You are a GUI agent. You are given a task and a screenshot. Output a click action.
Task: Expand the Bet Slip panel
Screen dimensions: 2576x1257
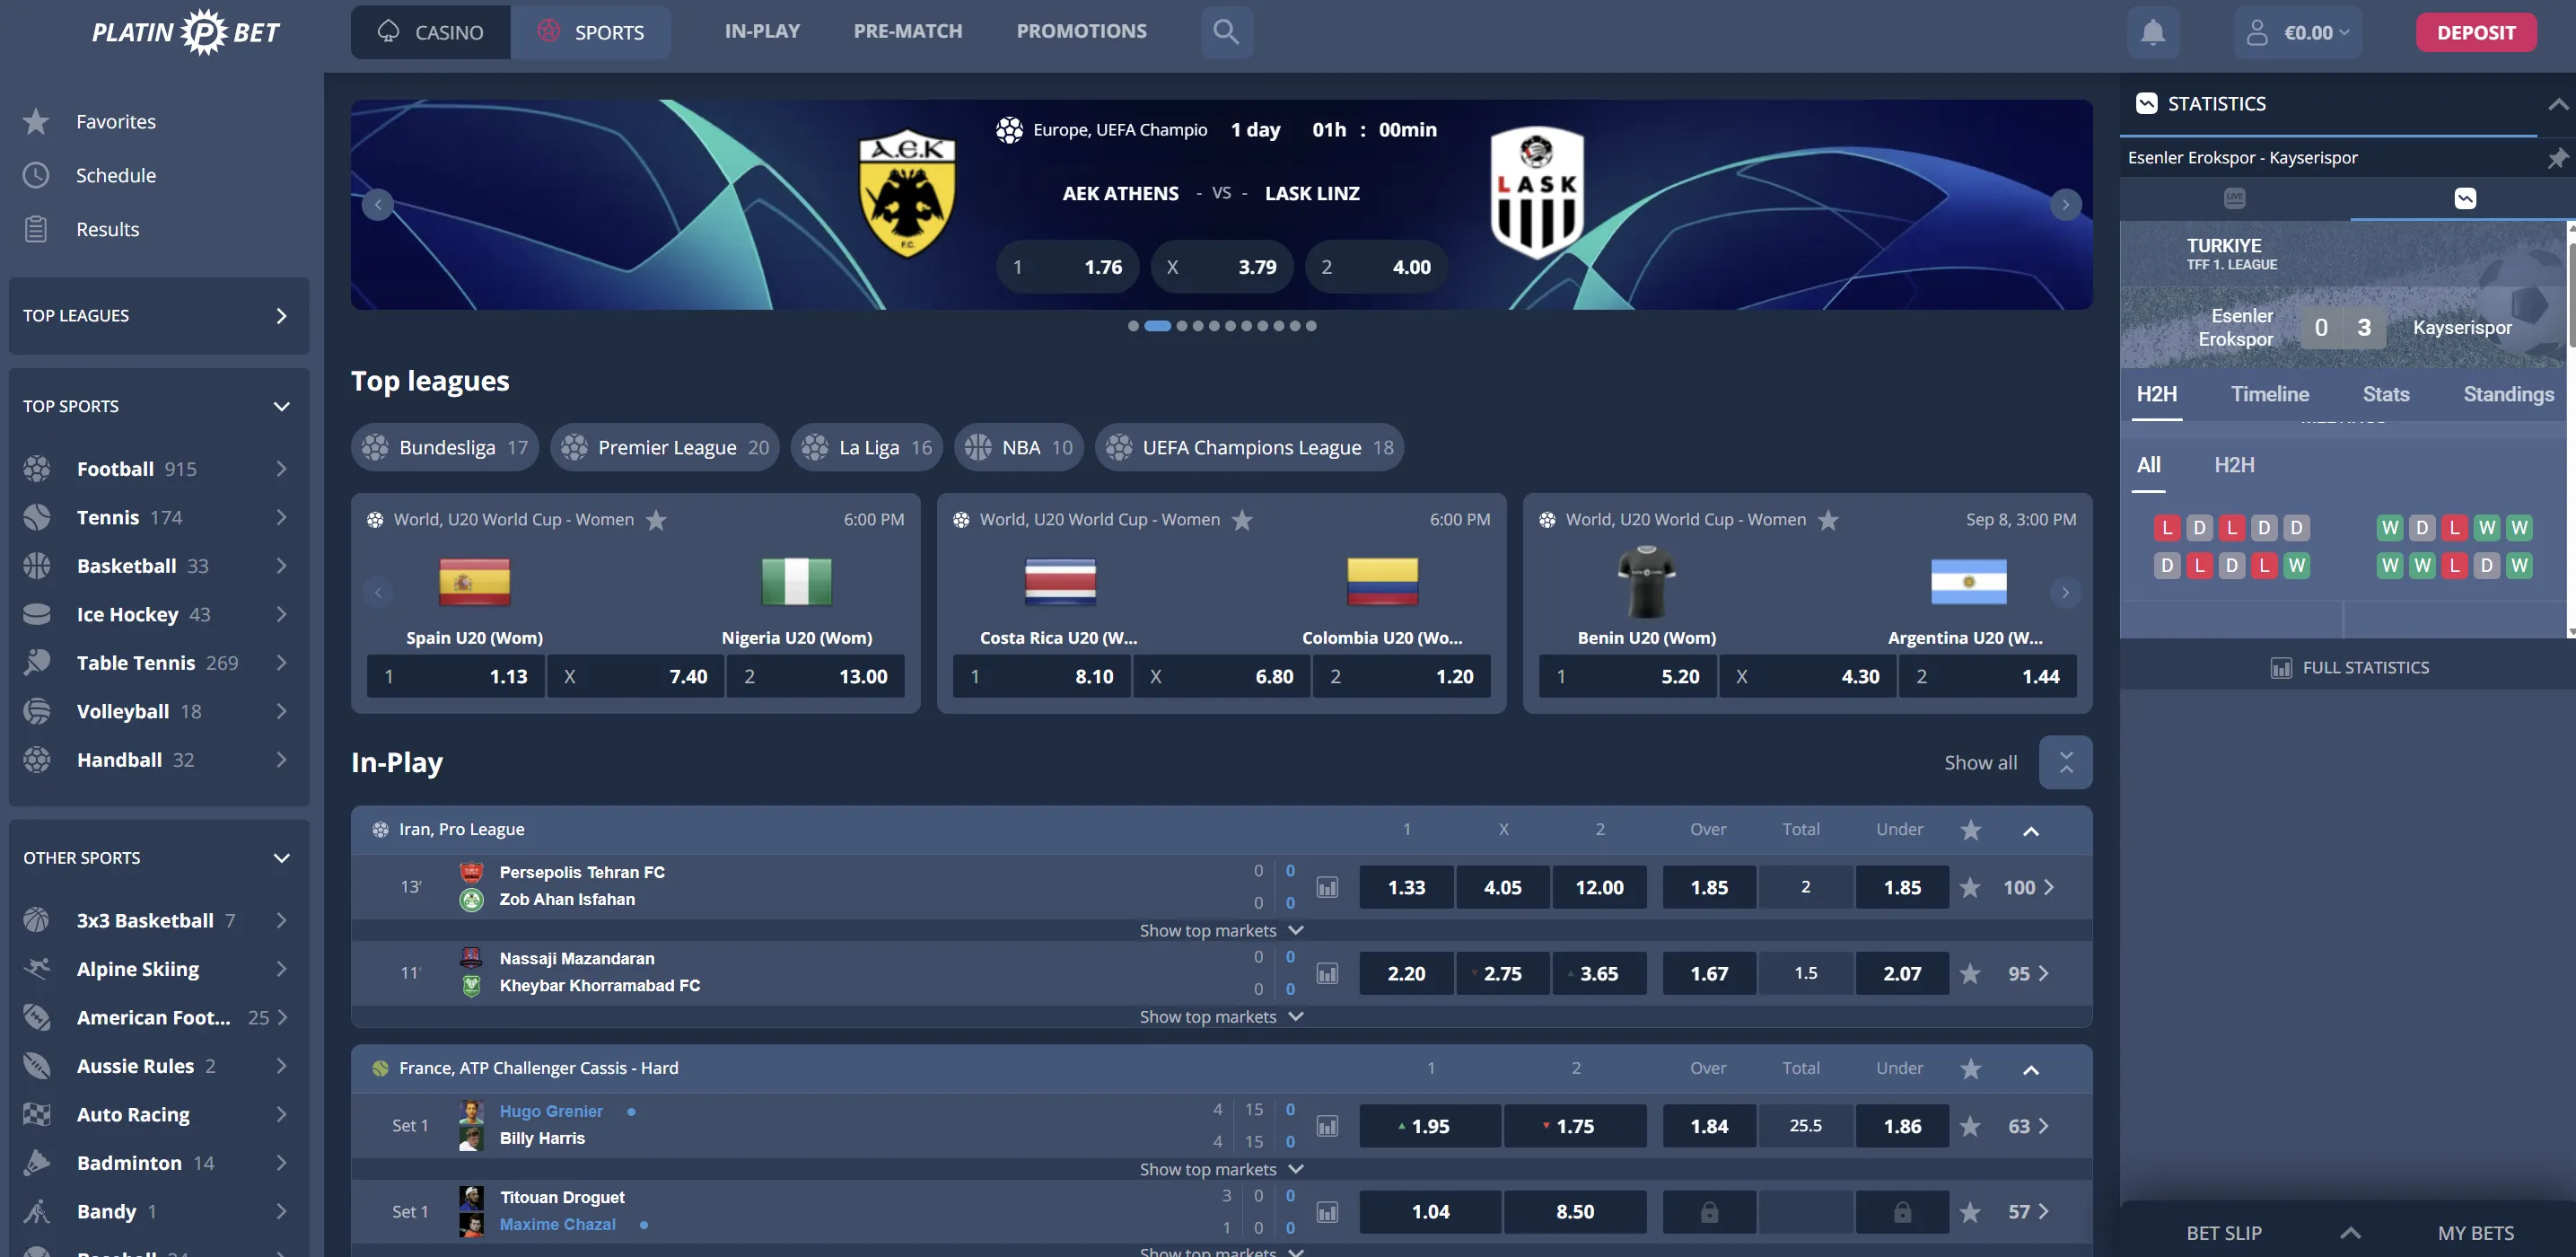(2351, 1232)
